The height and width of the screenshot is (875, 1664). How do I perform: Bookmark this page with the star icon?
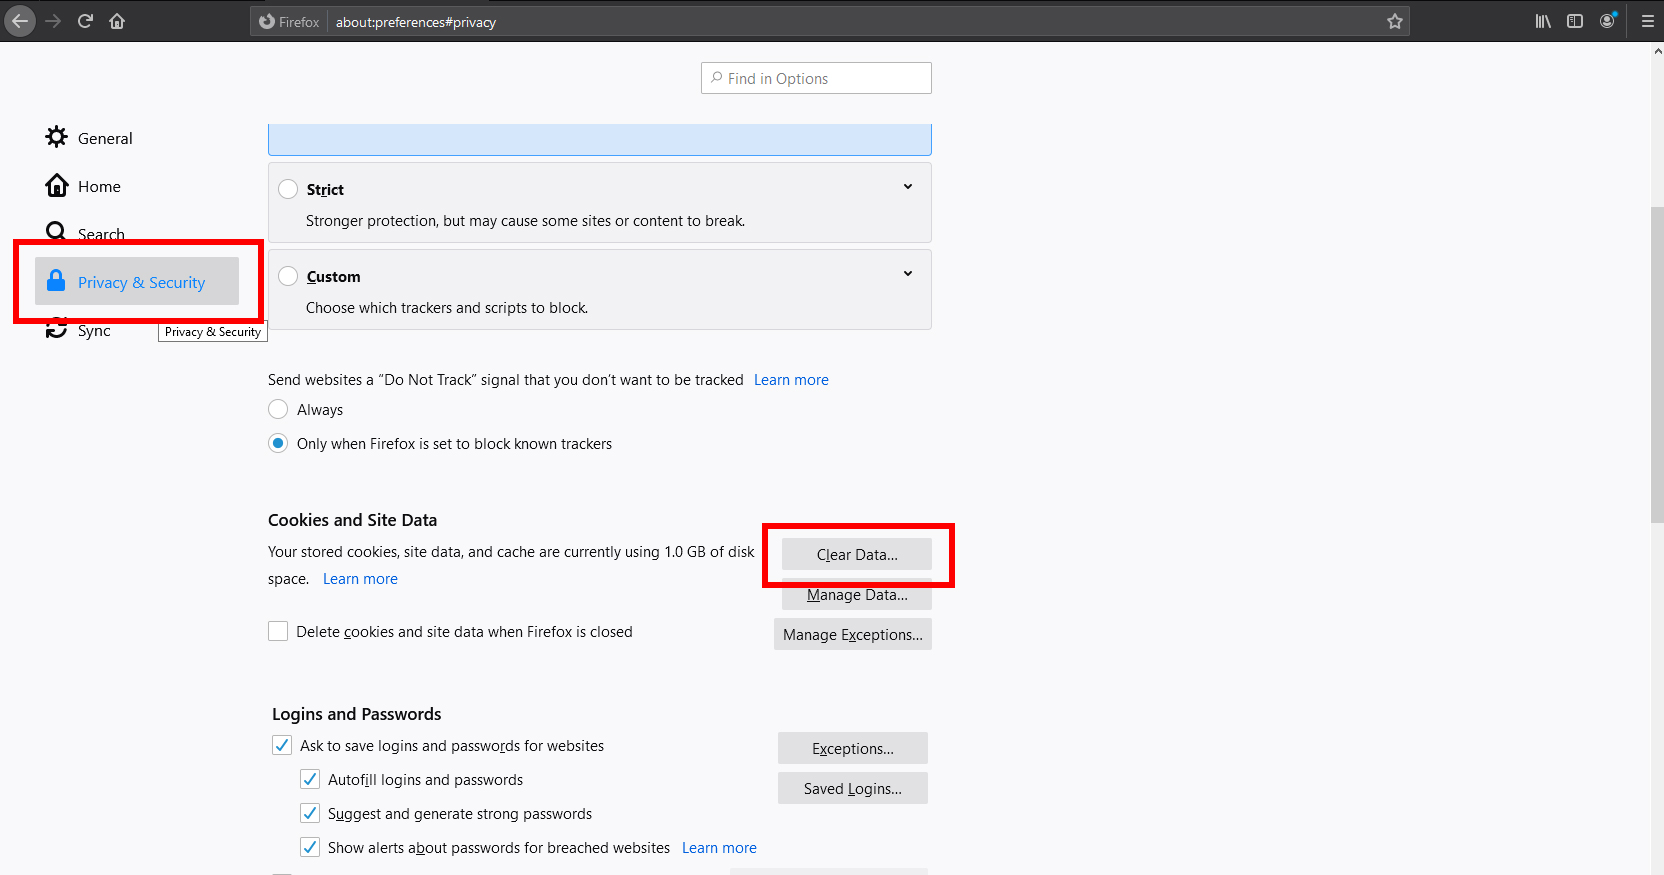coord(1394,21)
